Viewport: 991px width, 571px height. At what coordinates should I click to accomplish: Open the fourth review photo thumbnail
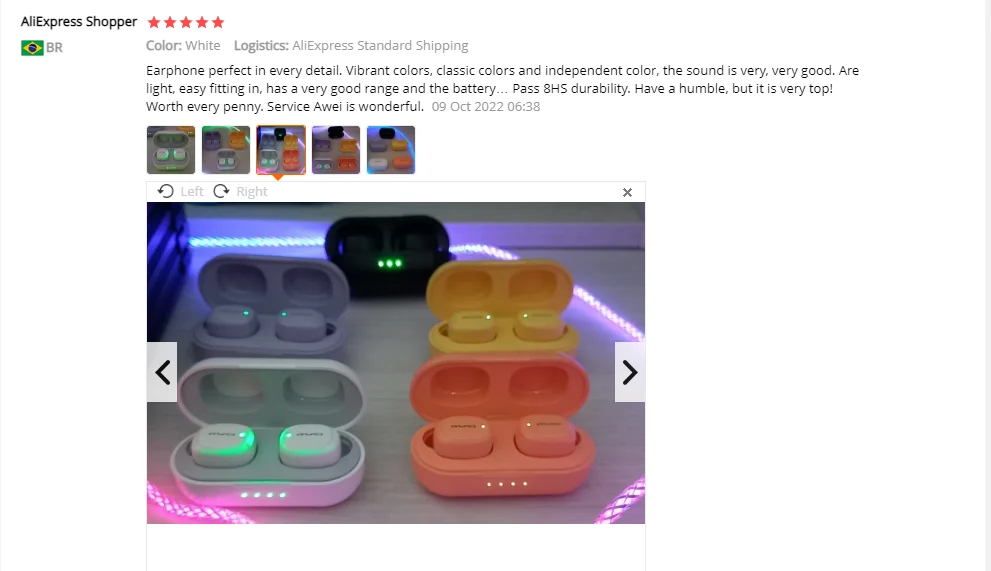click(x=336, y=150)
